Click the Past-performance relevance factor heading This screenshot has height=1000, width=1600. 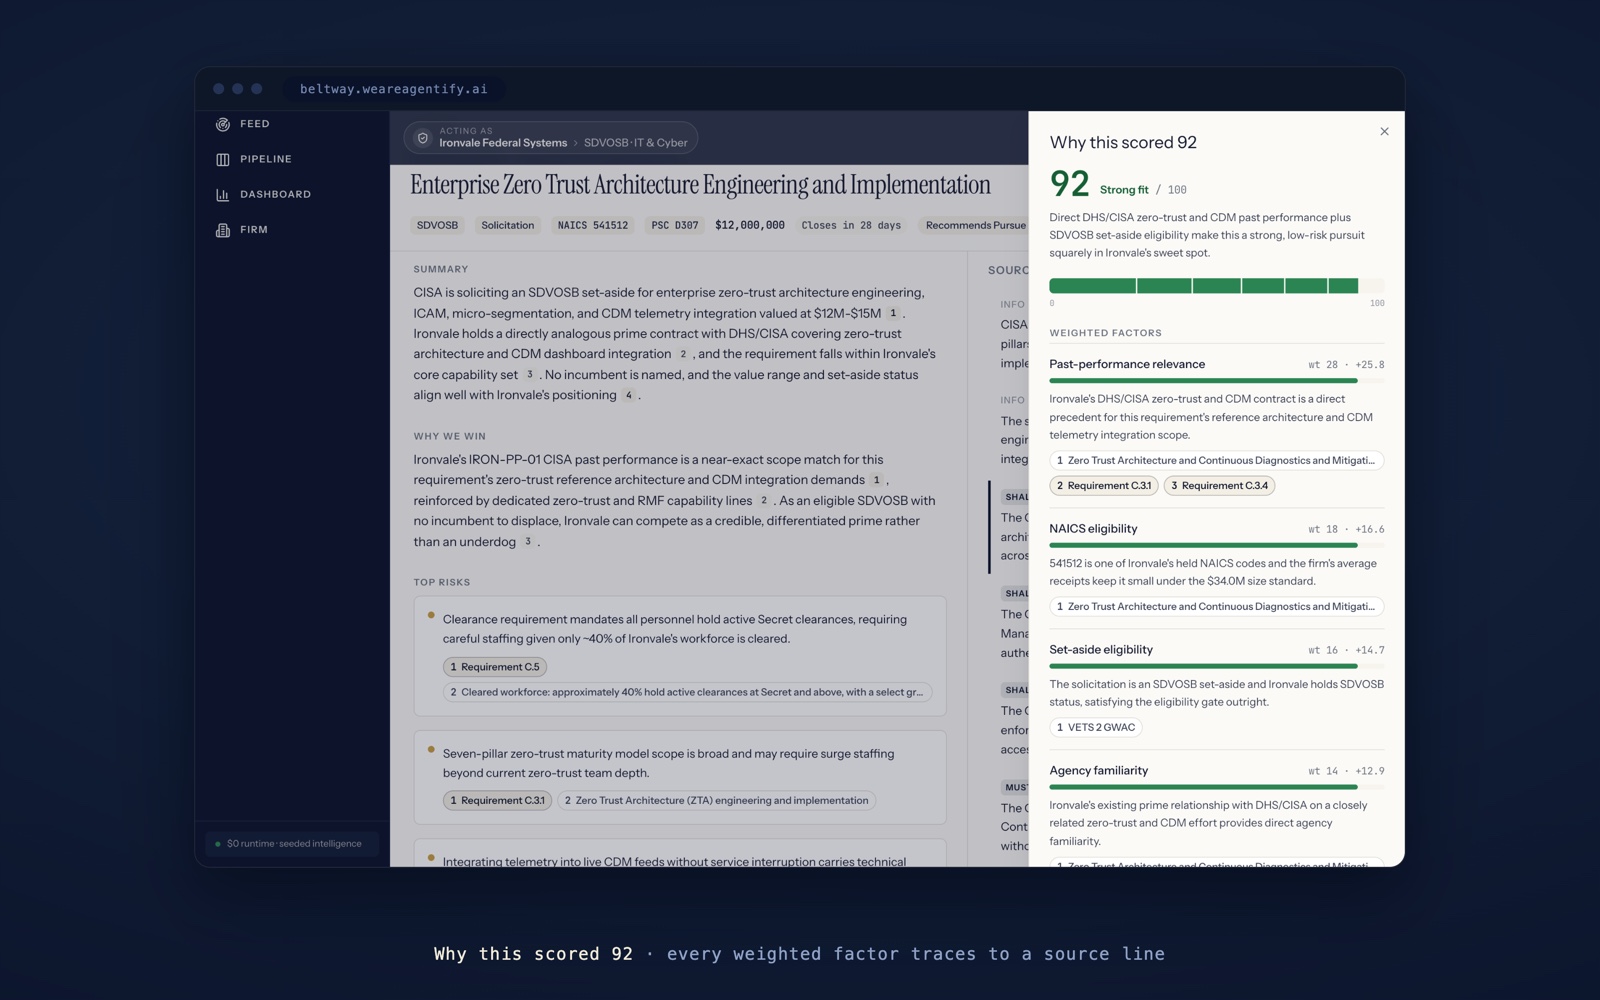[1127, 364]
